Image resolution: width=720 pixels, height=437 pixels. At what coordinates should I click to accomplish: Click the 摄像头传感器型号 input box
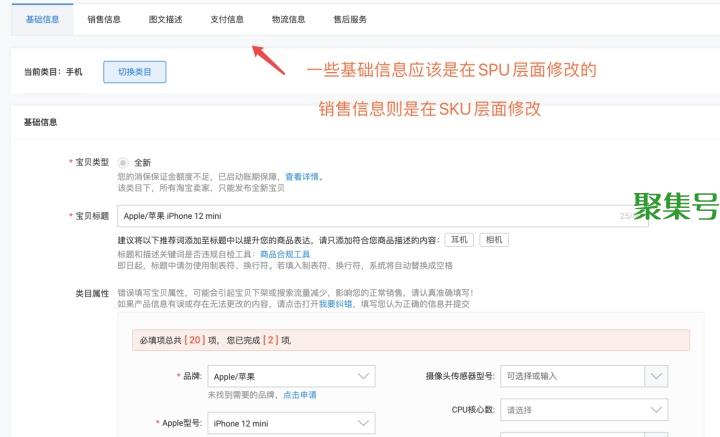point(570,376)
